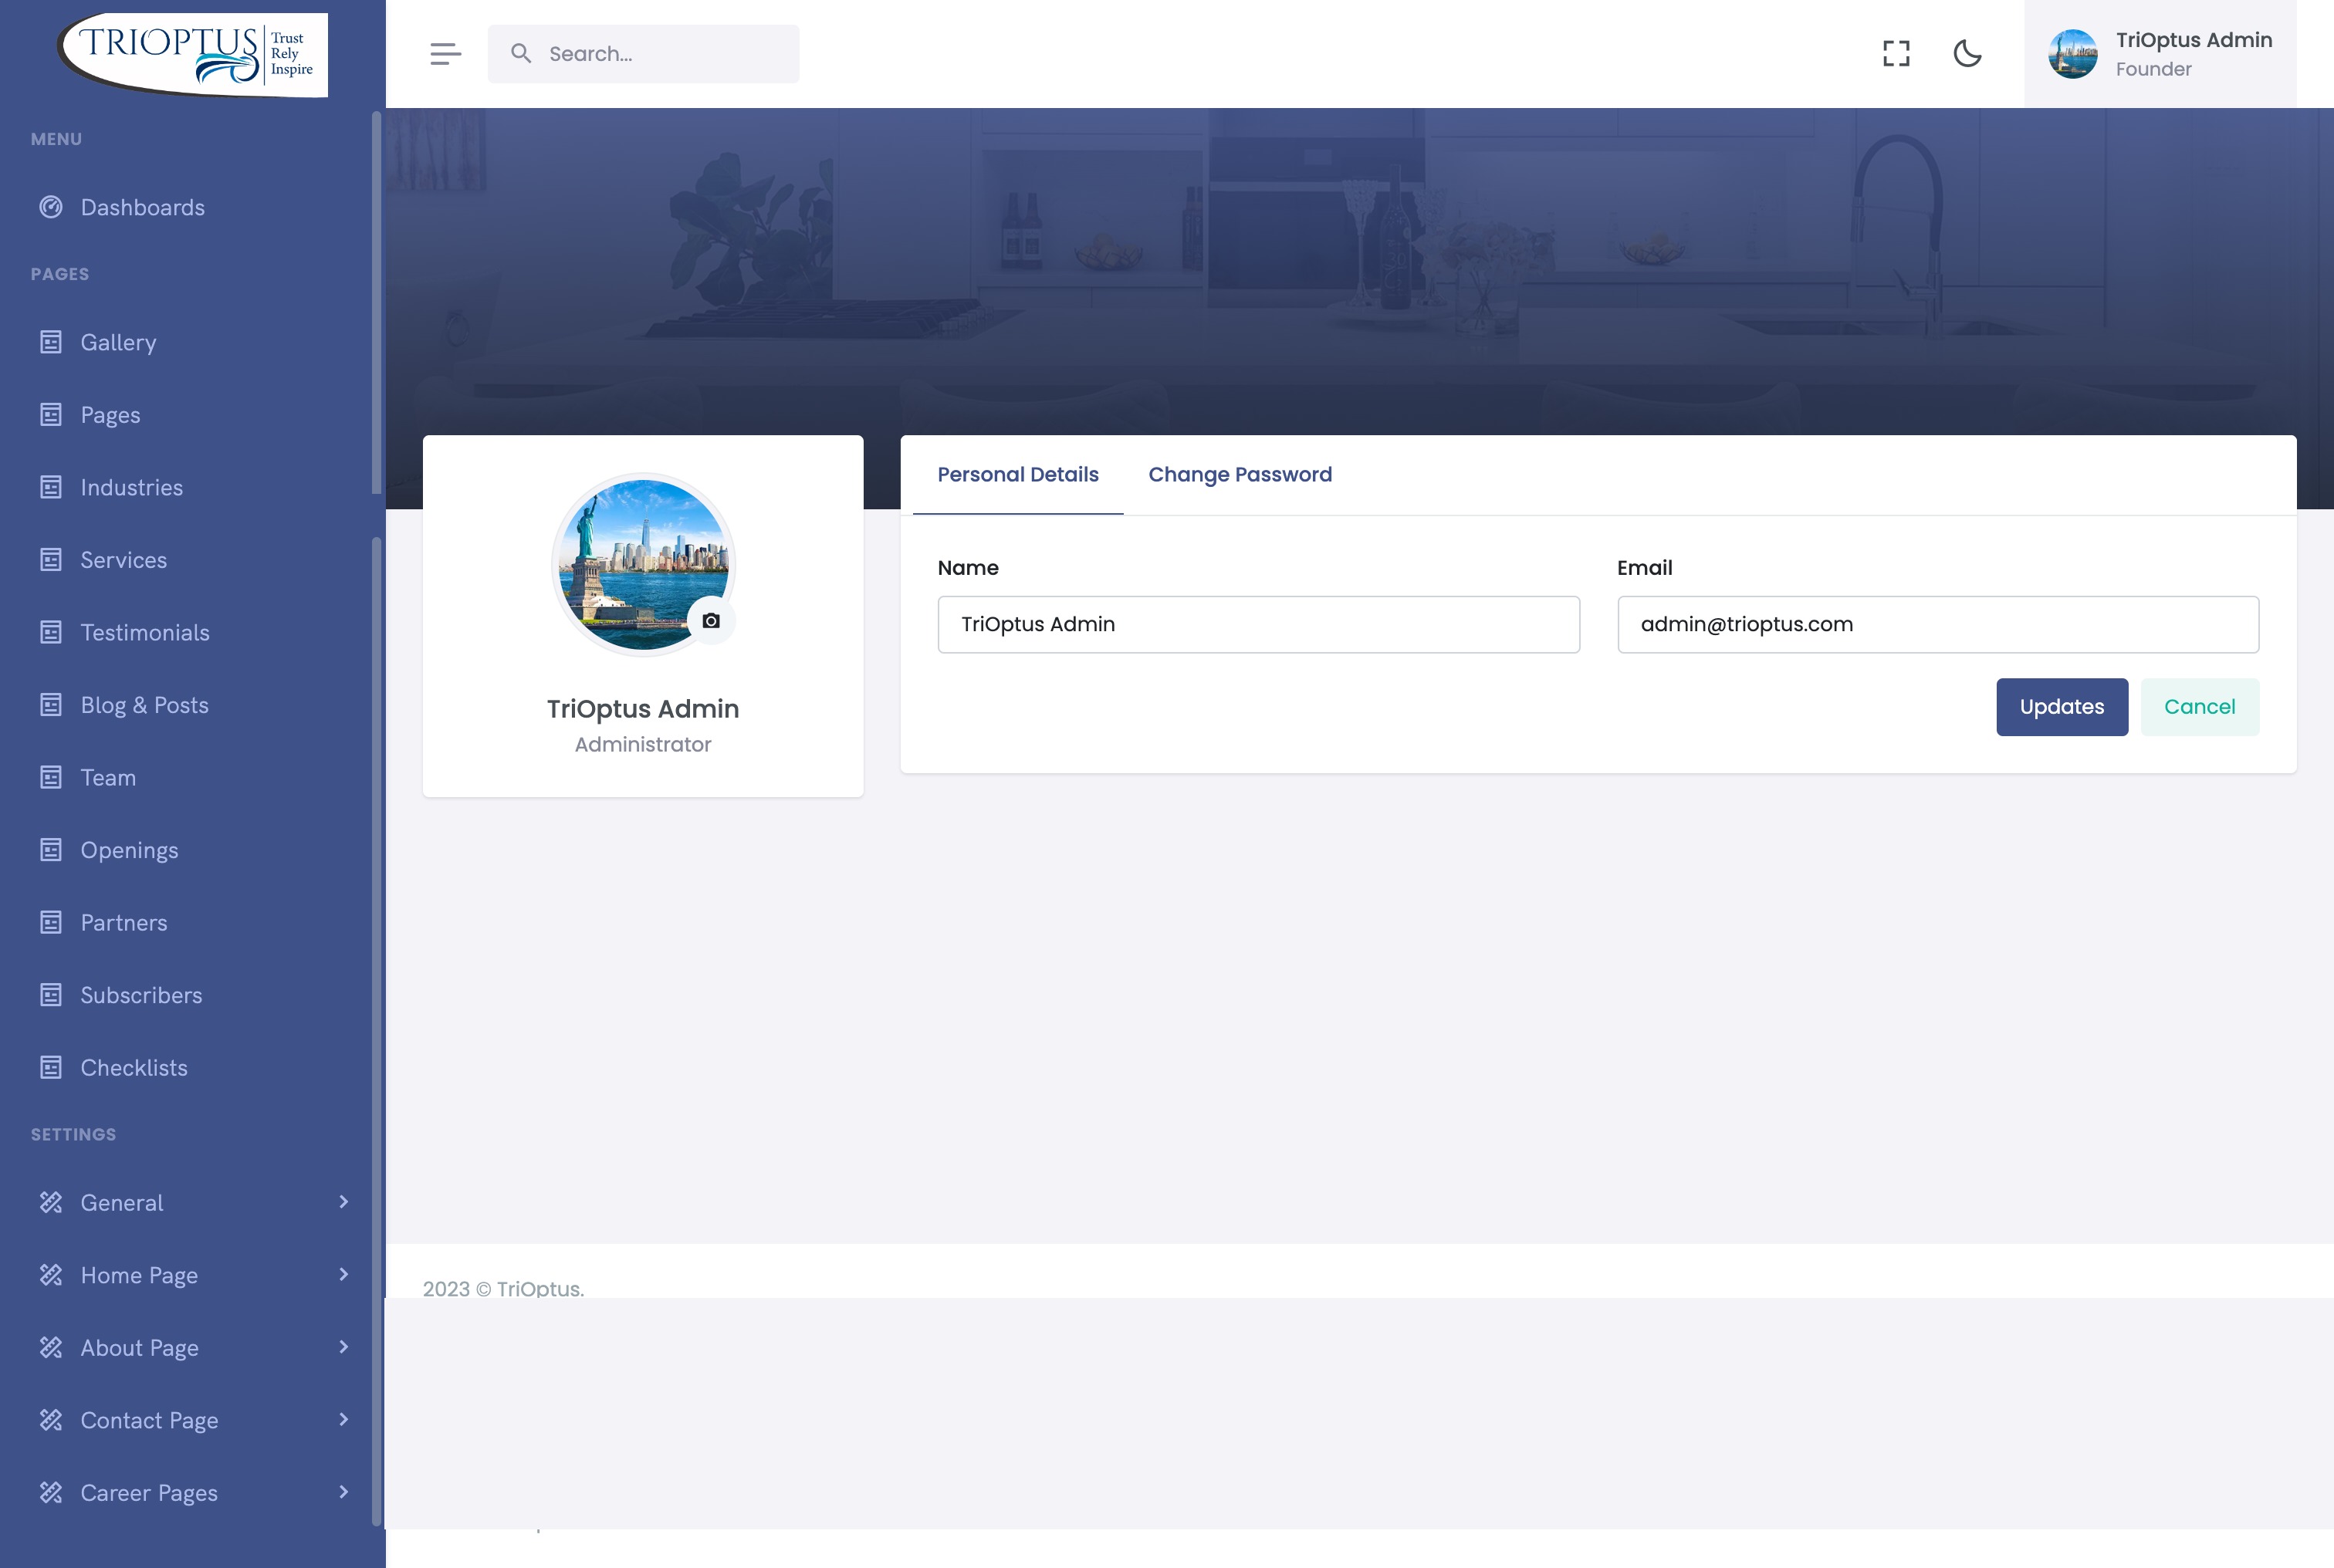Click the Services sidebar icon
The height and width of the screenshot is (1568, 2334).
[51, 559]
